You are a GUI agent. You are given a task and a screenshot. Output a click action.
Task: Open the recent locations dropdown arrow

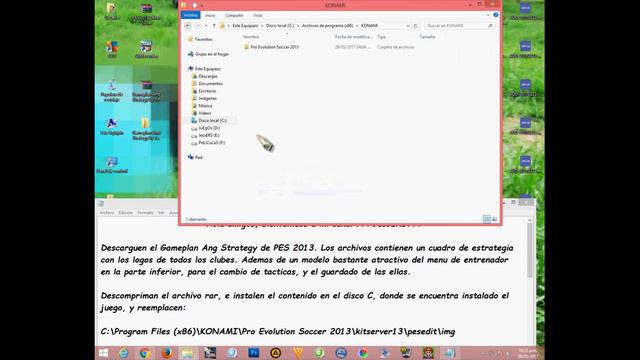pos(206,26)
